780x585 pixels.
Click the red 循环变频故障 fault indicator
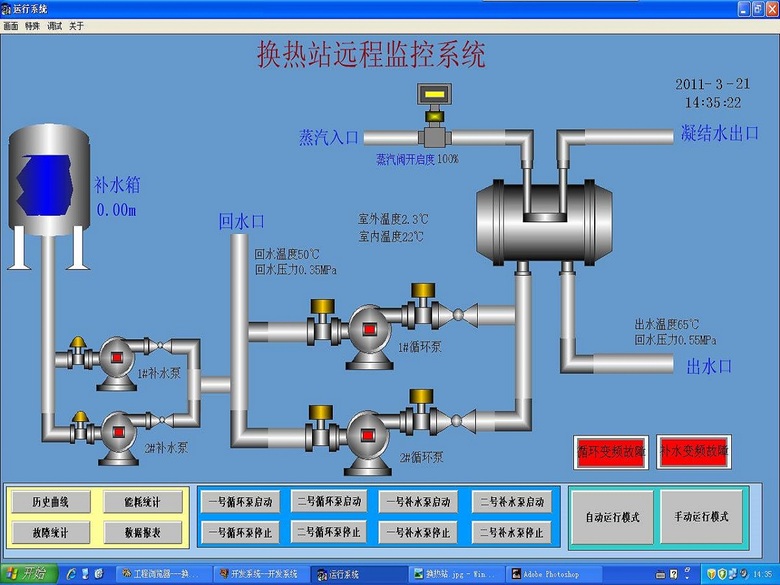[610, 452]
